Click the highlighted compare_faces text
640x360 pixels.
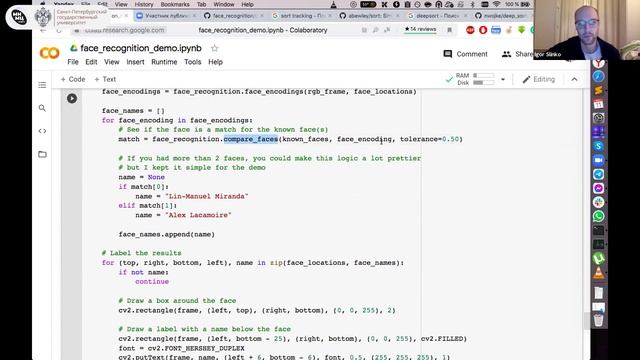[251, 139]
